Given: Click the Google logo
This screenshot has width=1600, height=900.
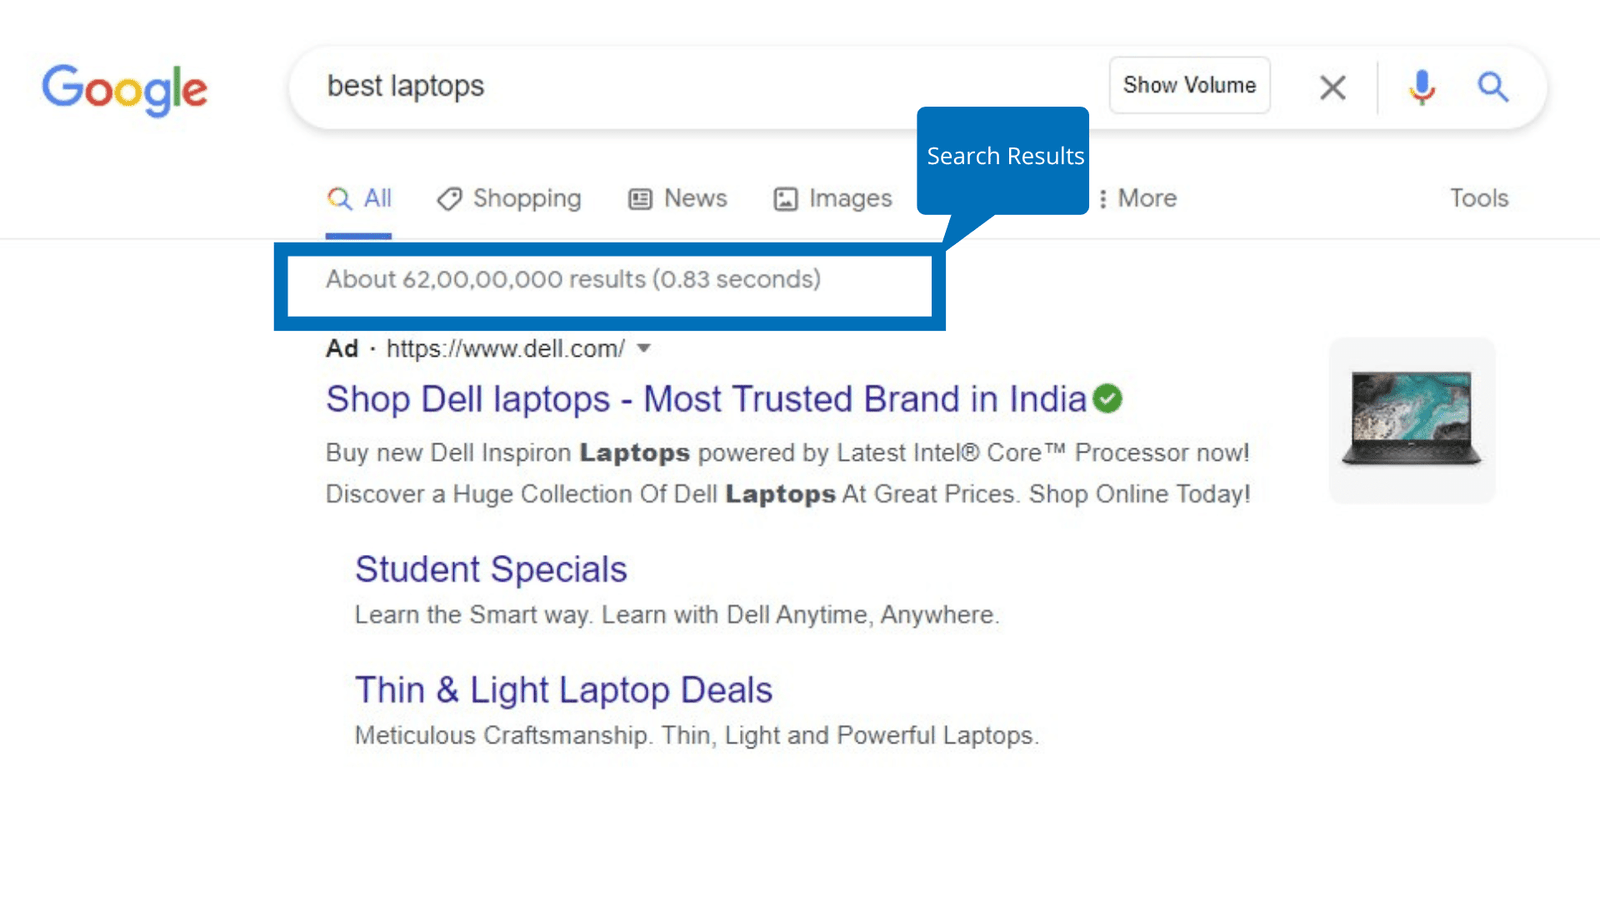Looking at the screenshot, I should click(x=124, y=90).
